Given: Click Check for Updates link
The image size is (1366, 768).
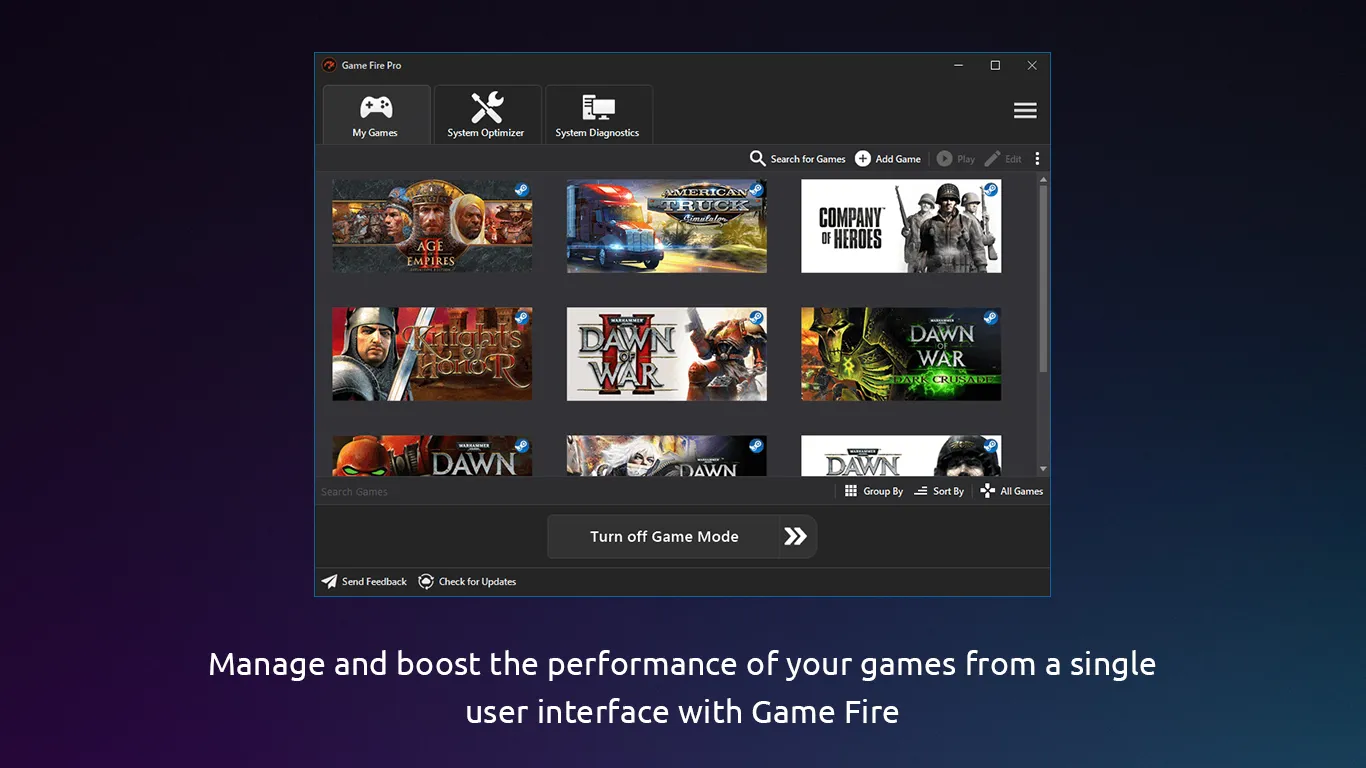Looking at the screenshot, I should 467,581.
